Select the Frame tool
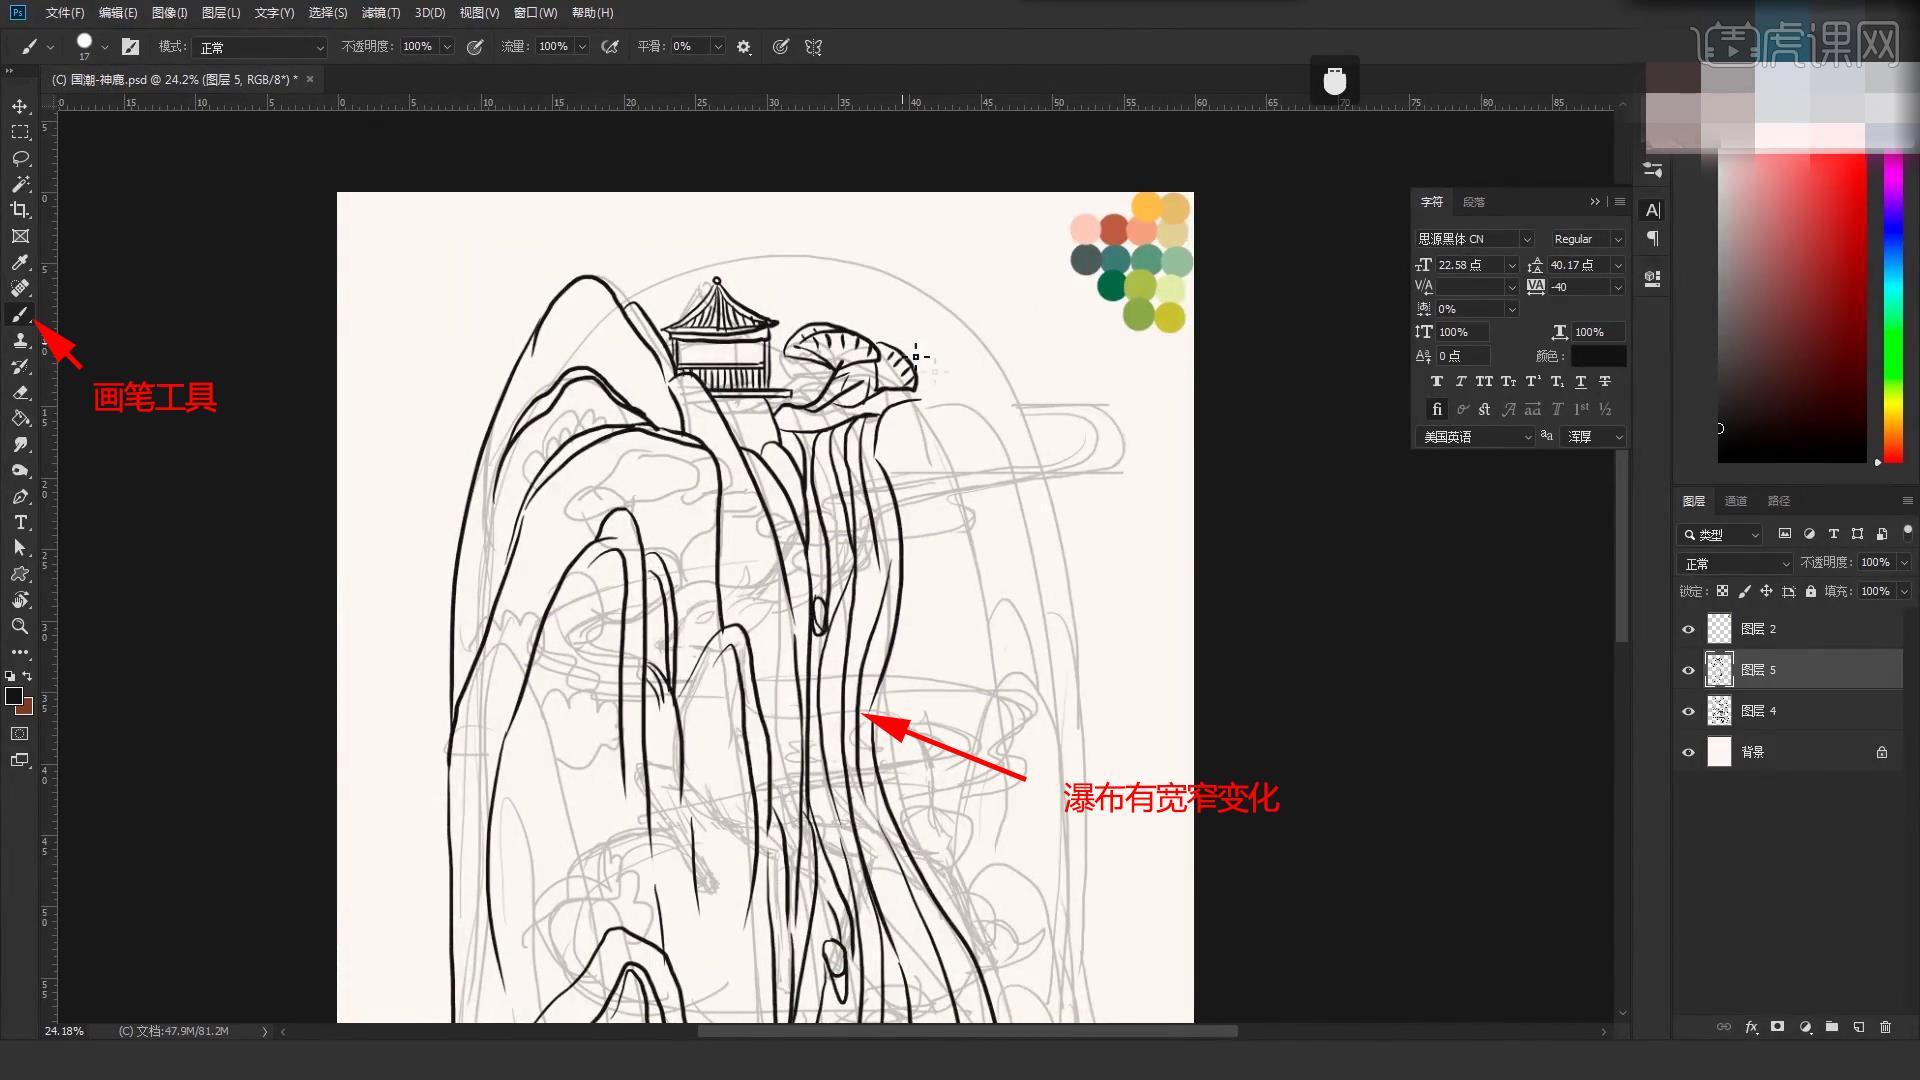 point(20,236)
